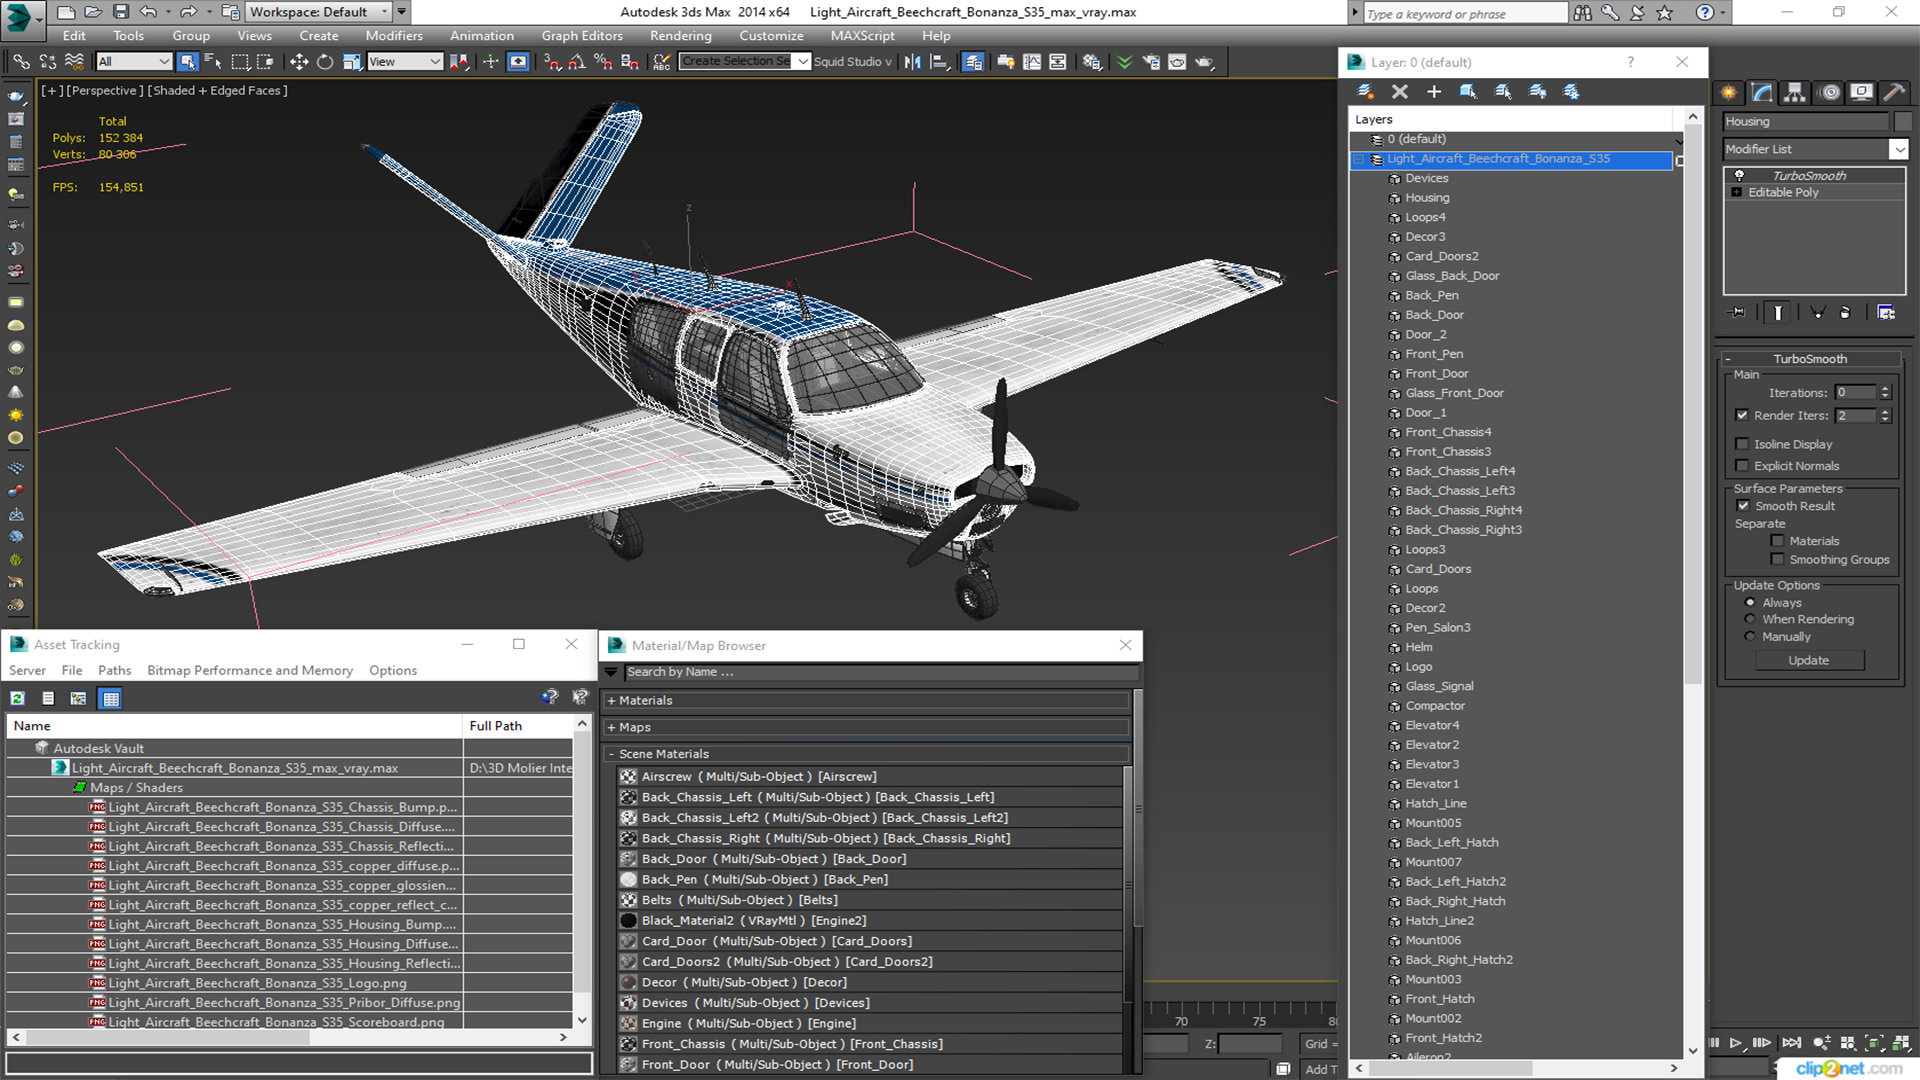The image size is (1920, 1080).
Task: Open Select by Name dialog icon
Action: pyautogui.click(x=213, y=62)
